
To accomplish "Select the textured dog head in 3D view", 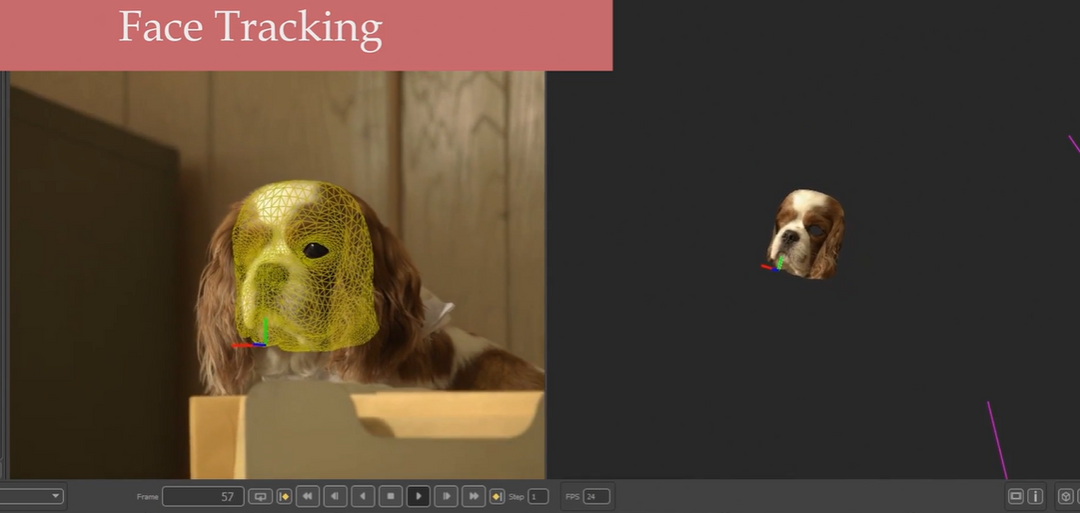I will pos(807,234).
